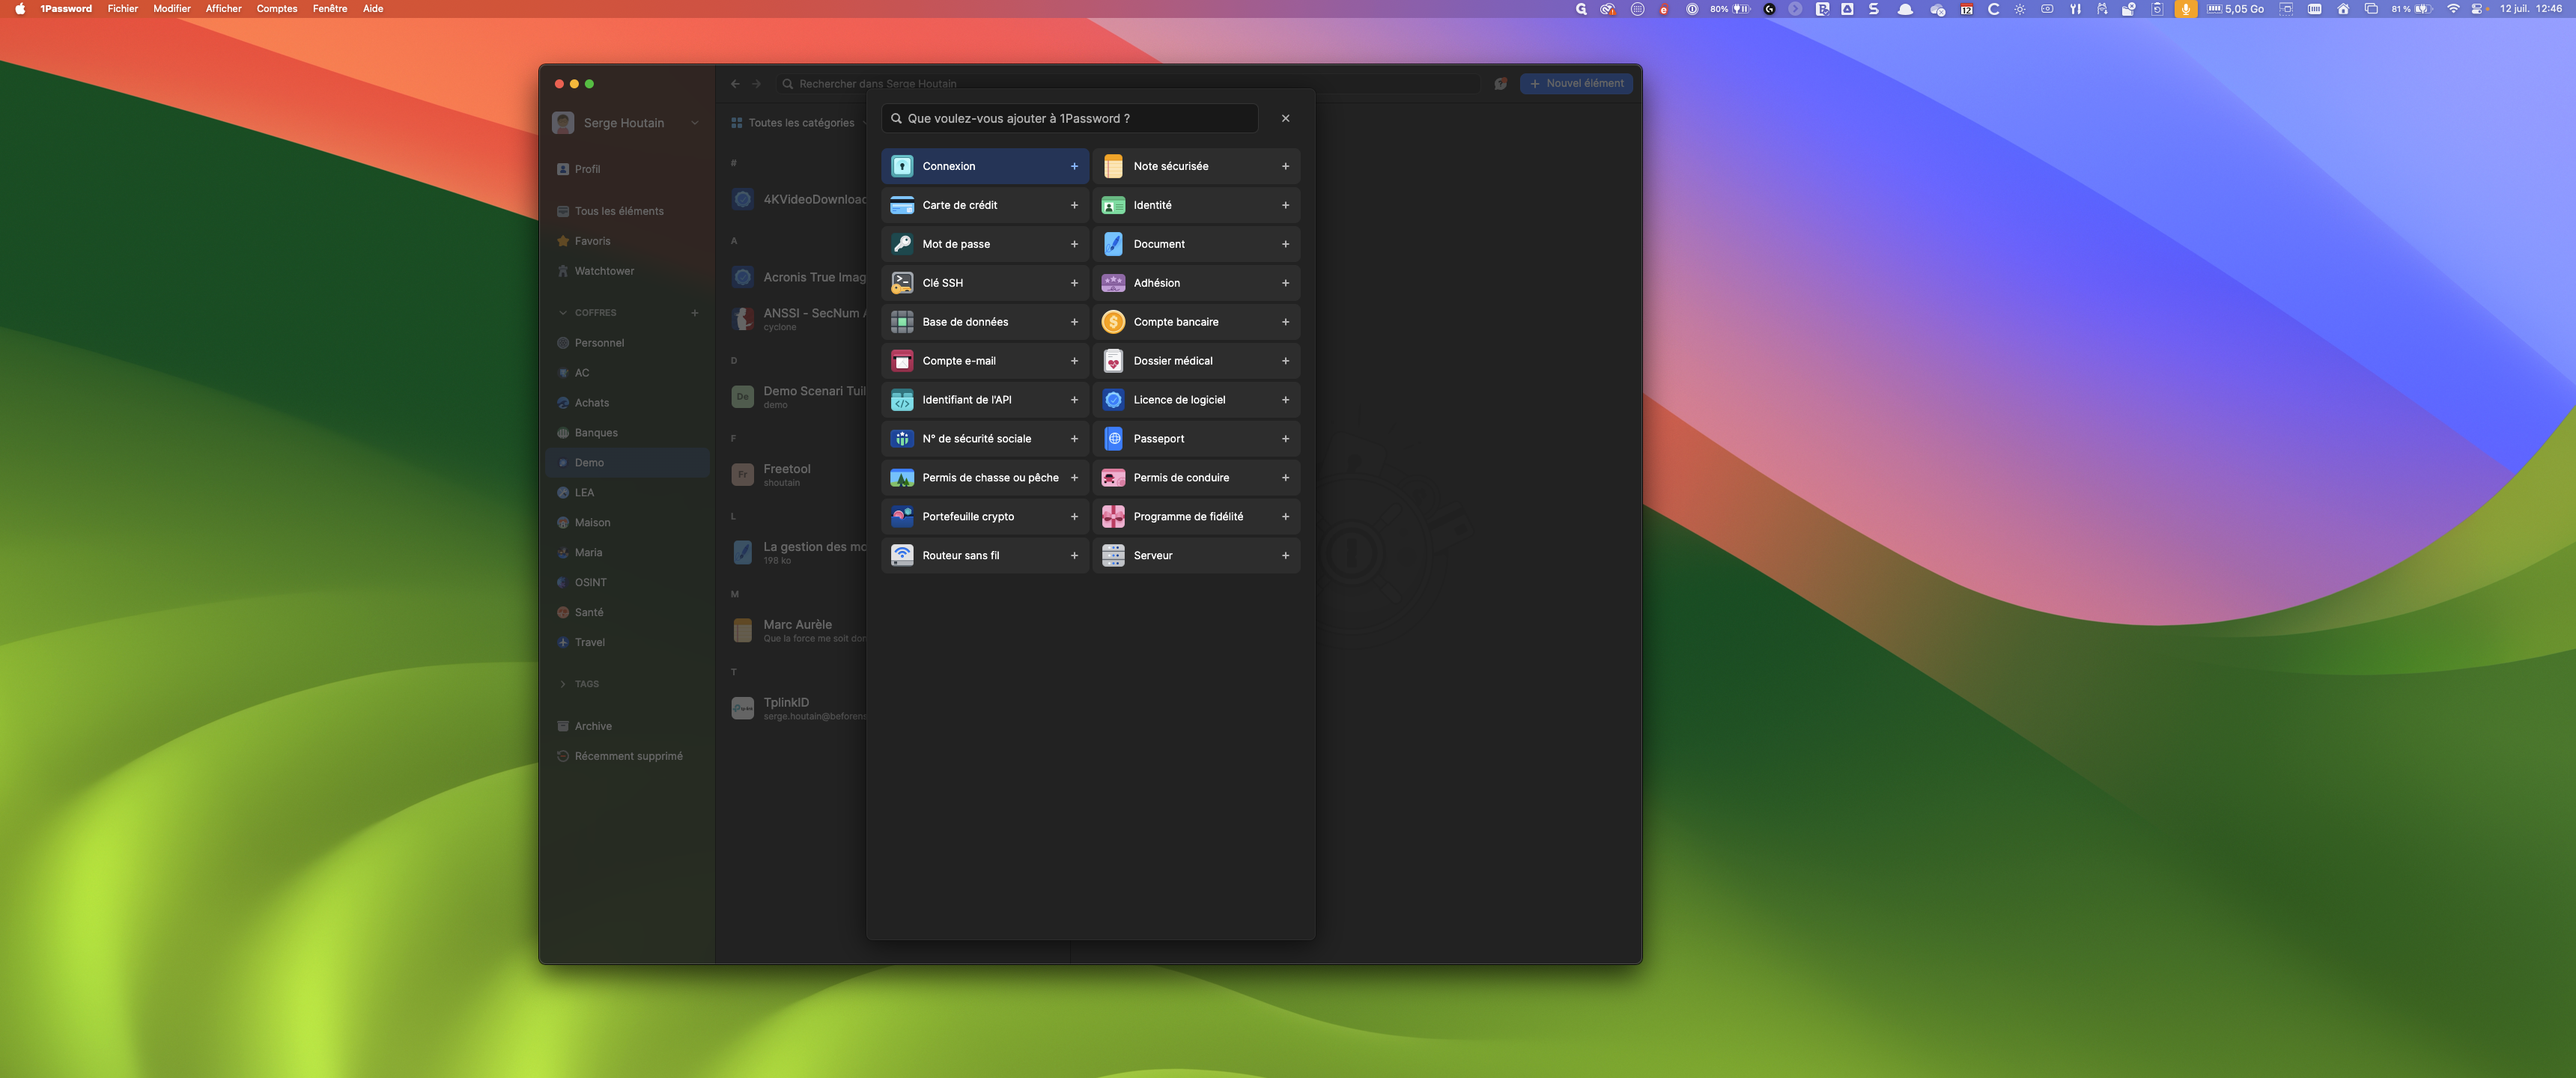Add a Connexion with its plus button
The height and width of the screenshot is (1078, 2576).
(1074, 166)
